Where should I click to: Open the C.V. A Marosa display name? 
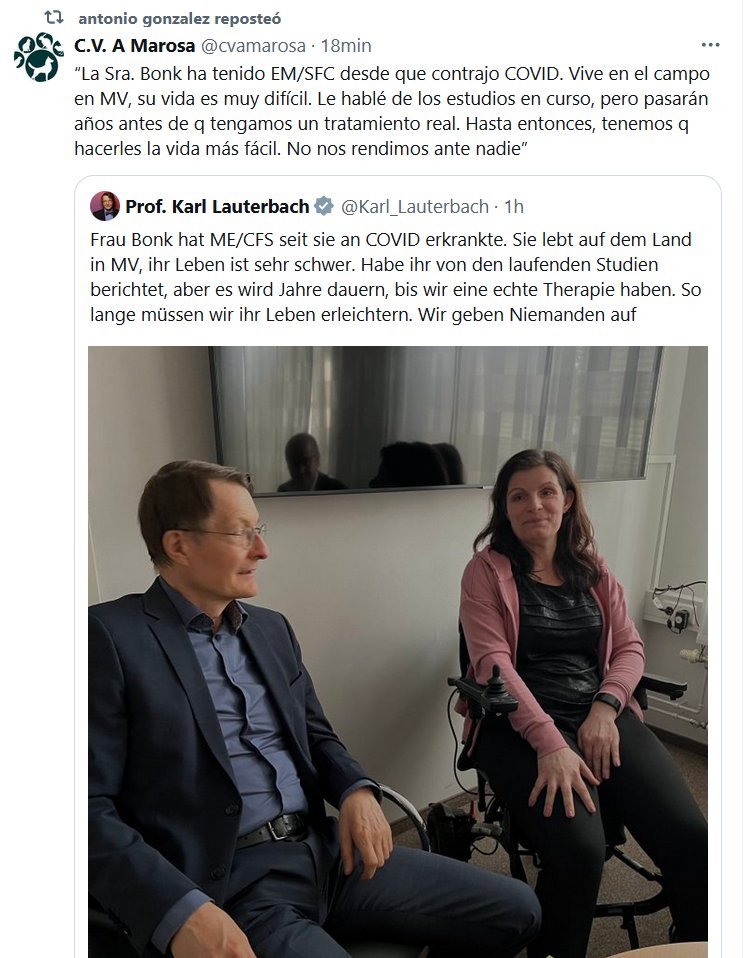pos(134,45)
